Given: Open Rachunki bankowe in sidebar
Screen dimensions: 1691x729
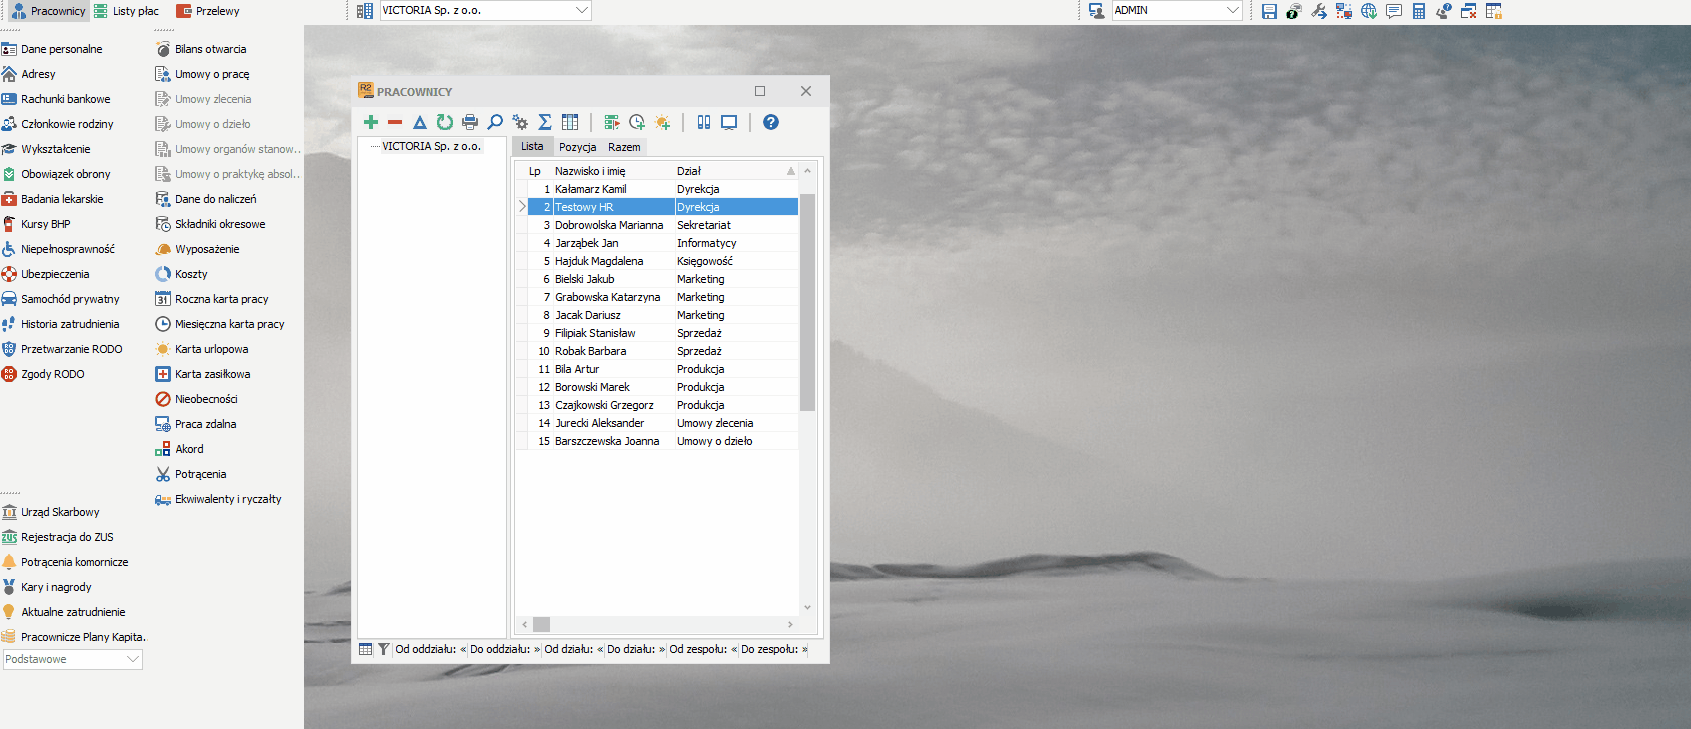Looking at the screenshot, I should [56, 99].
